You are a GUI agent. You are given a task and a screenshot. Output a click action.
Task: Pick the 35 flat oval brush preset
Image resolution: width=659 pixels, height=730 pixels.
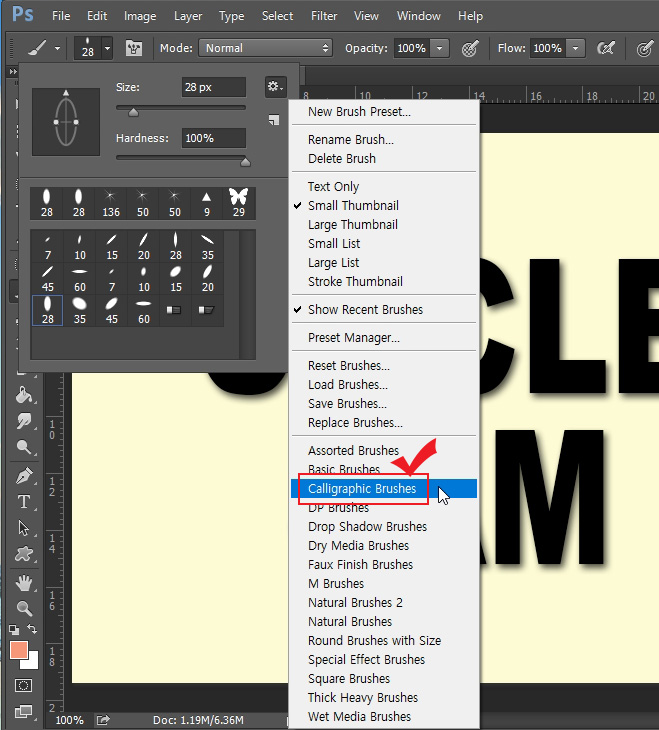point(80,311)
